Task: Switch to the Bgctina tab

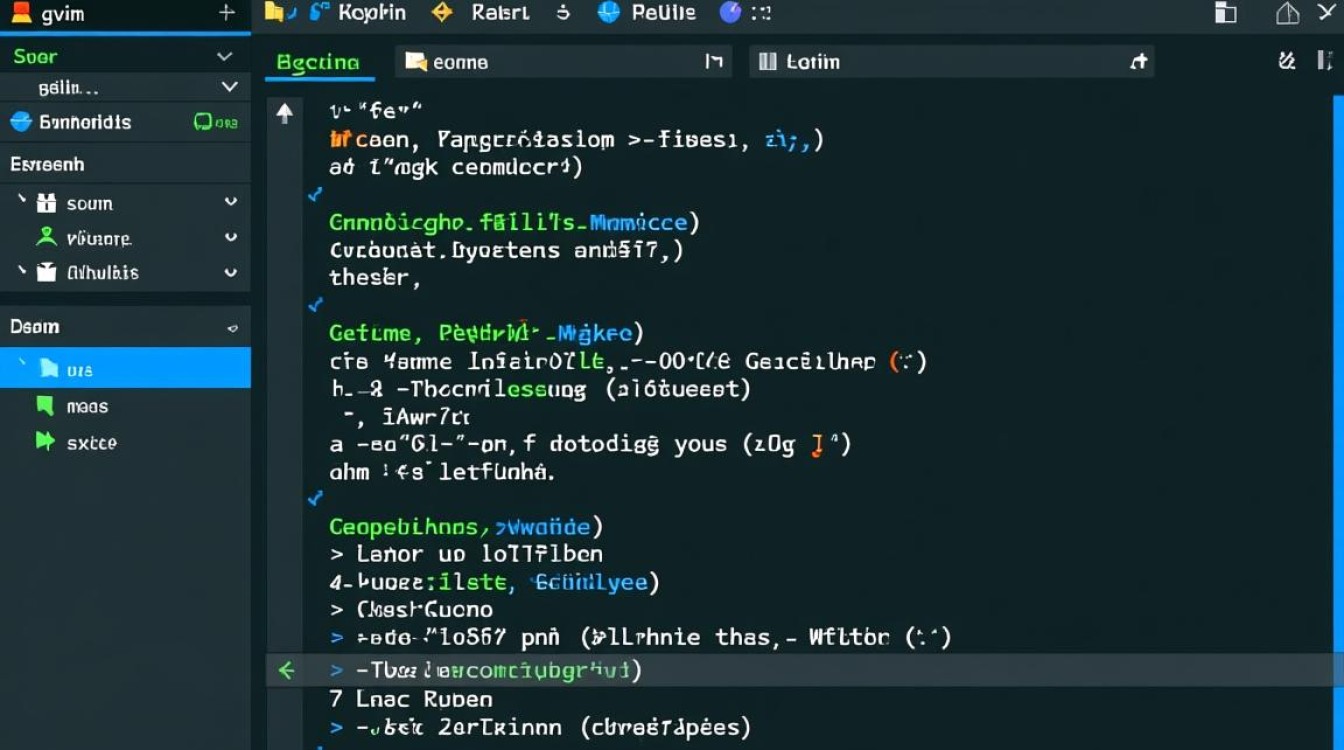Action: (317, 62)
